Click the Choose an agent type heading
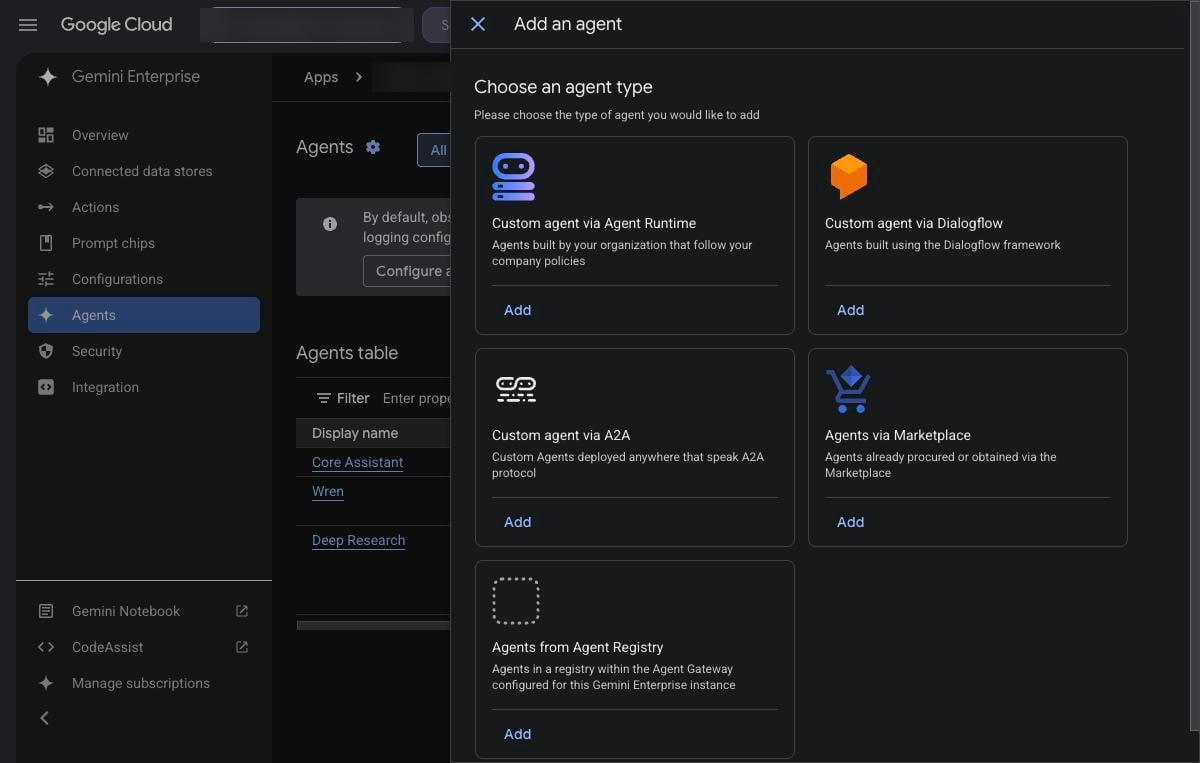 tap(563, 87)
